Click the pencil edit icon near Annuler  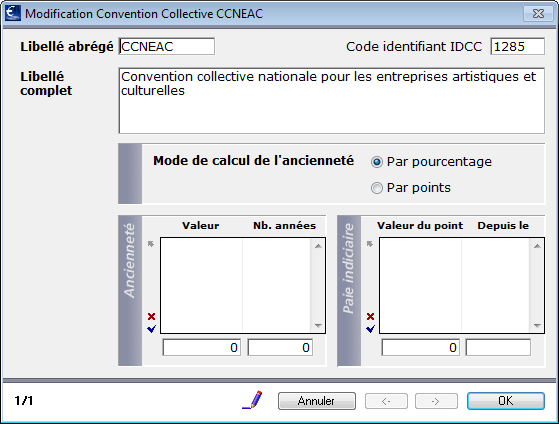[x=252, y=400]
